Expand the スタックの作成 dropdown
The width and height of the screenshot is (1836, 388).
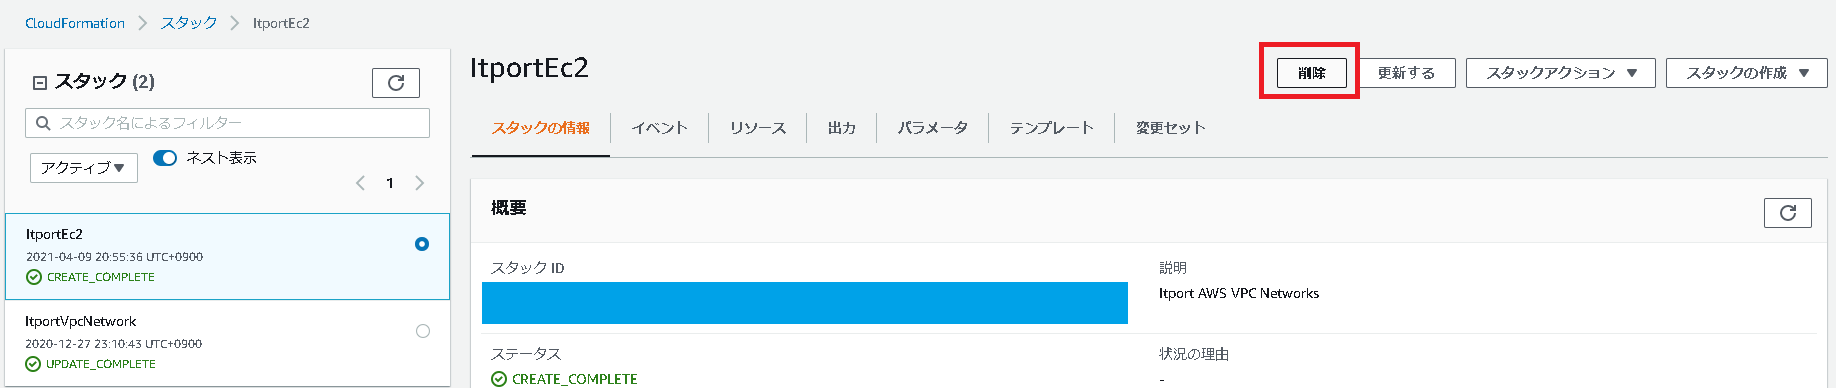pyautogui.click(x=1747, y=73)
